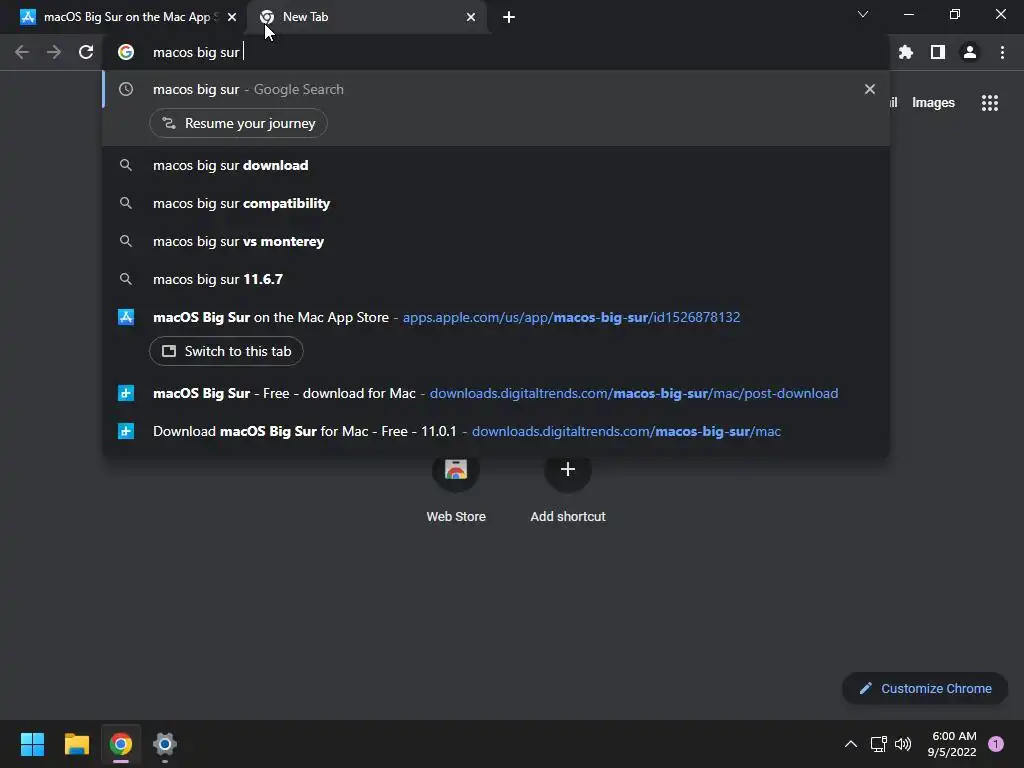Open the Web Store shortcut
Screen dimensions: 1024x768
(456, 488)
